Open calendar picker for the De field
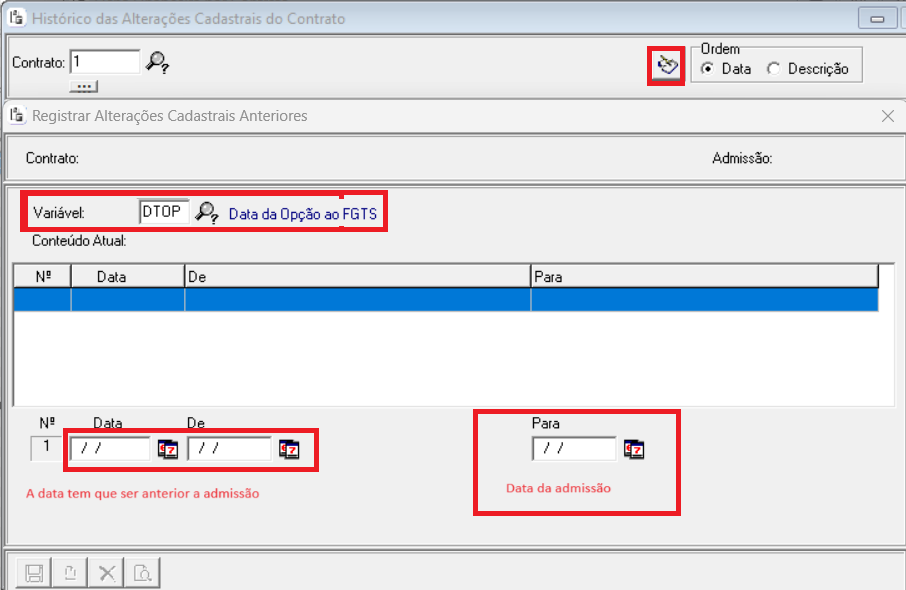This screenshot has width=906, height=590. (x=289, y=450)
